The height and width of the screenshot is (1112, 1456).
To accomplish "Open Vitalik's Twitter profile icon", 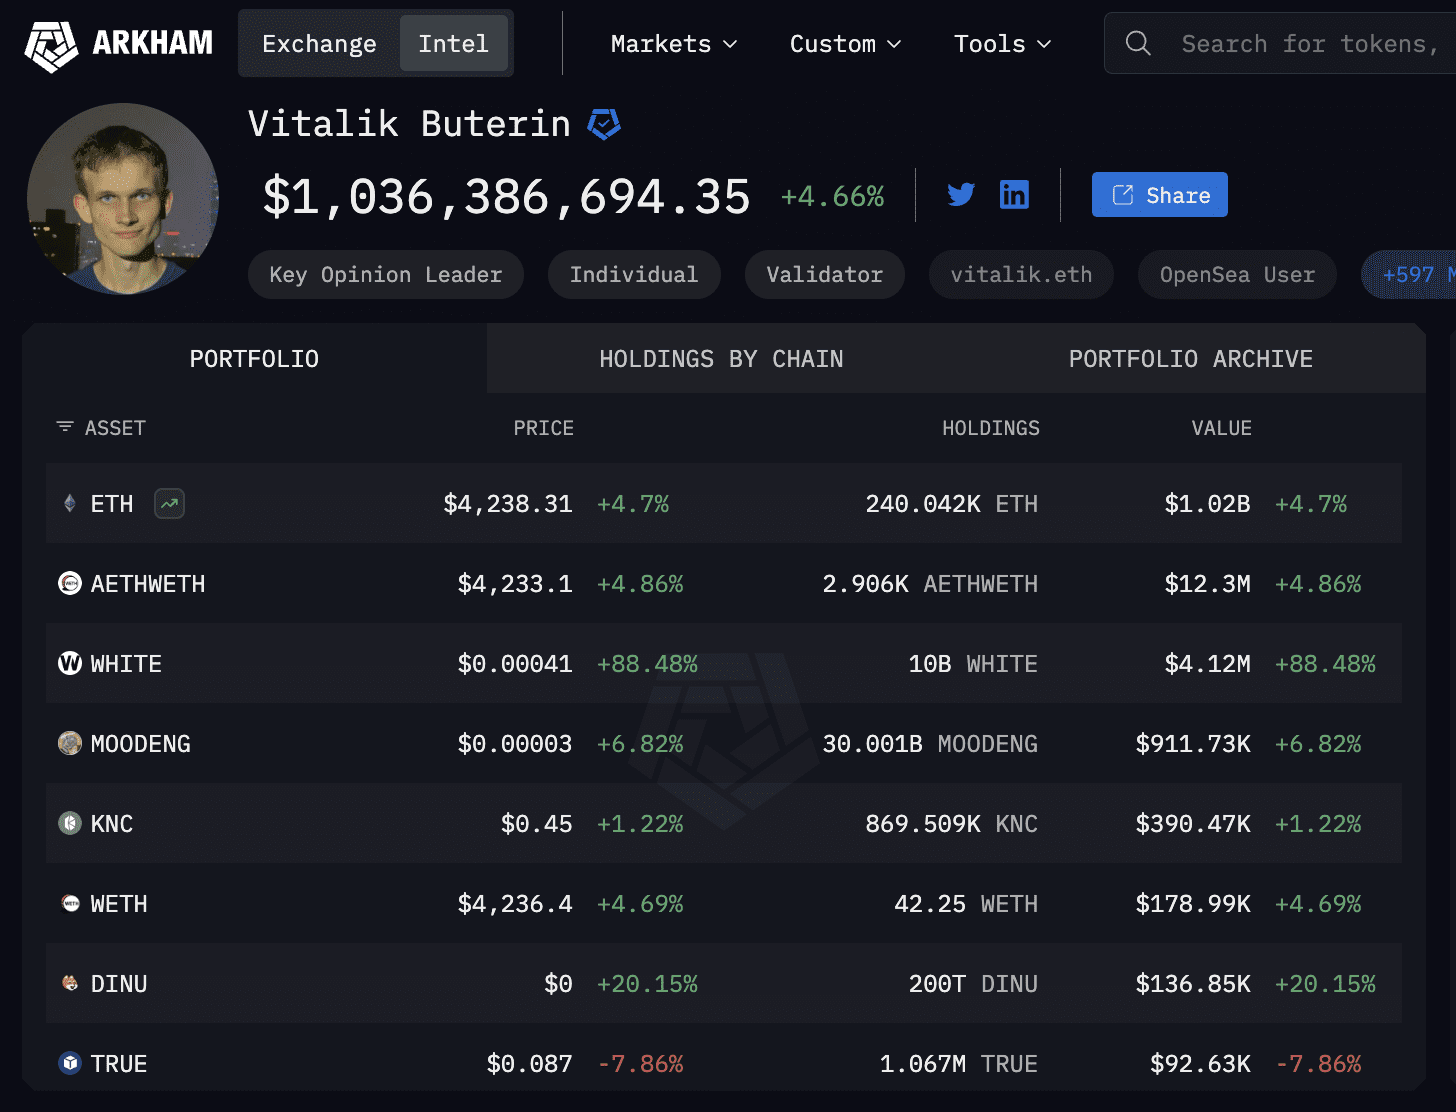I will 961,195.
